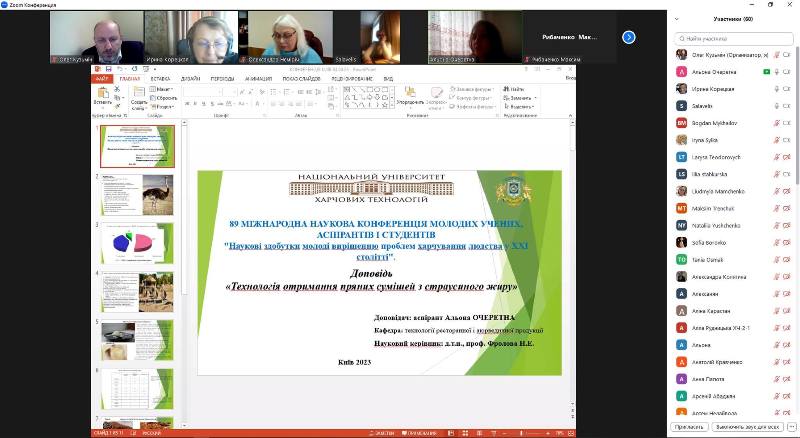Switch to Normal view icon in status bar
The image size is (800, 438).
coord(451,433)
